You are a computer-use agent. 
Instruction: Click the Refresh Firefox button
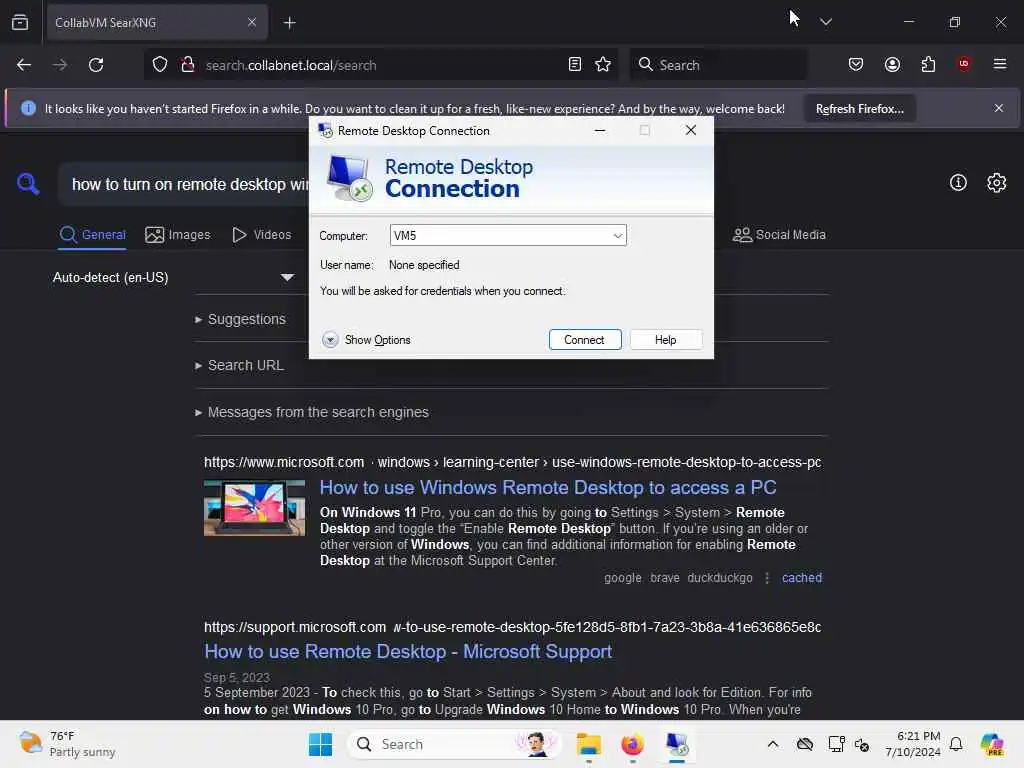[859, 109]
